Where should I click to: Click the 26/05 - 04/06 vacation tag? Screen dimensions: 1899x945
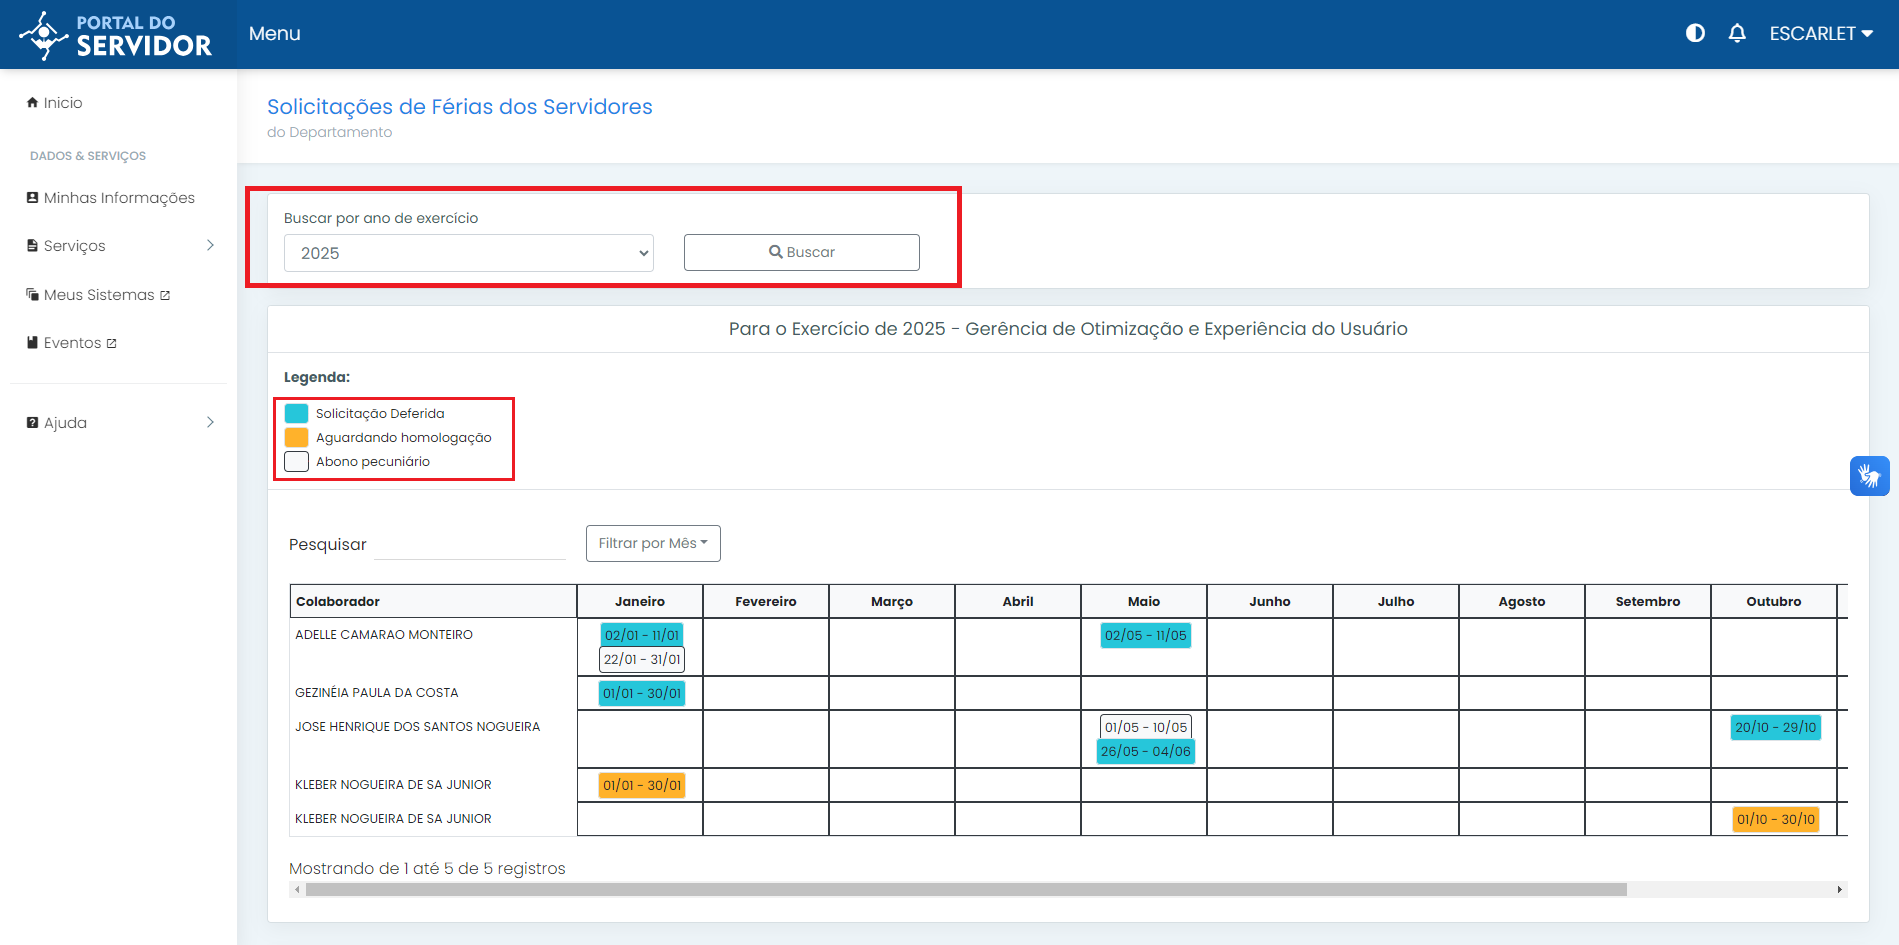coord(1146,751)
